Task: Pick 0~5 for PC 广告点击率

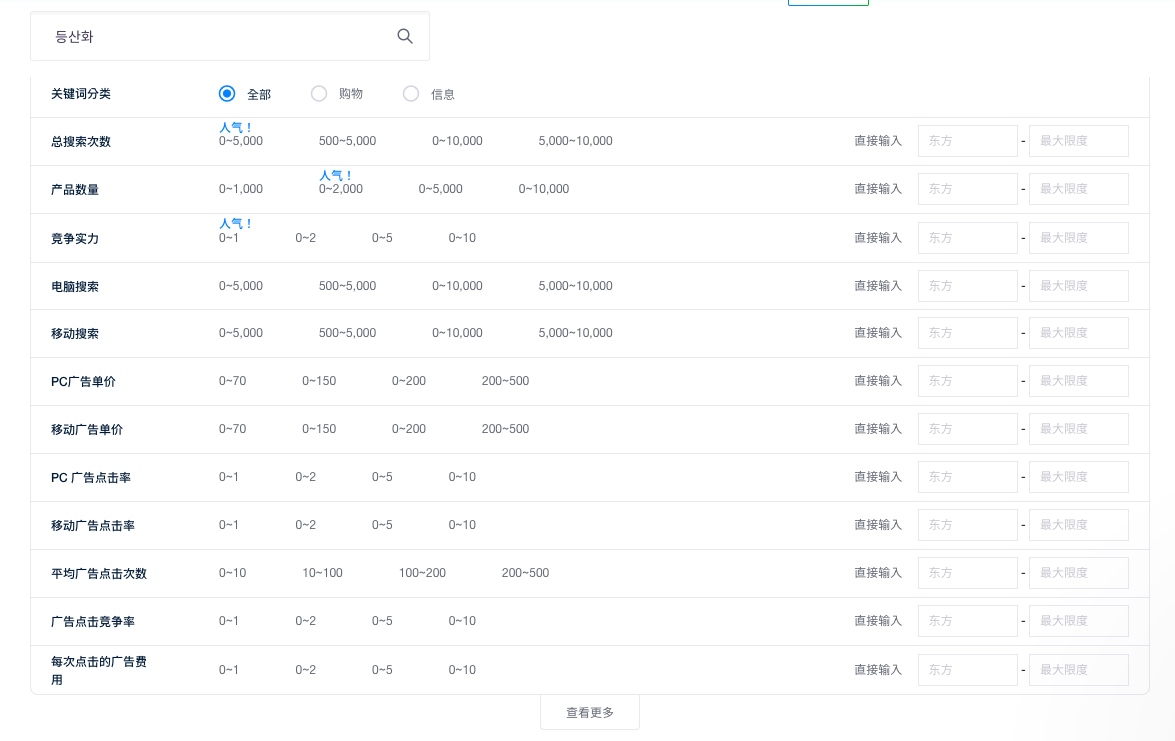Action: [x=382, y=477]
